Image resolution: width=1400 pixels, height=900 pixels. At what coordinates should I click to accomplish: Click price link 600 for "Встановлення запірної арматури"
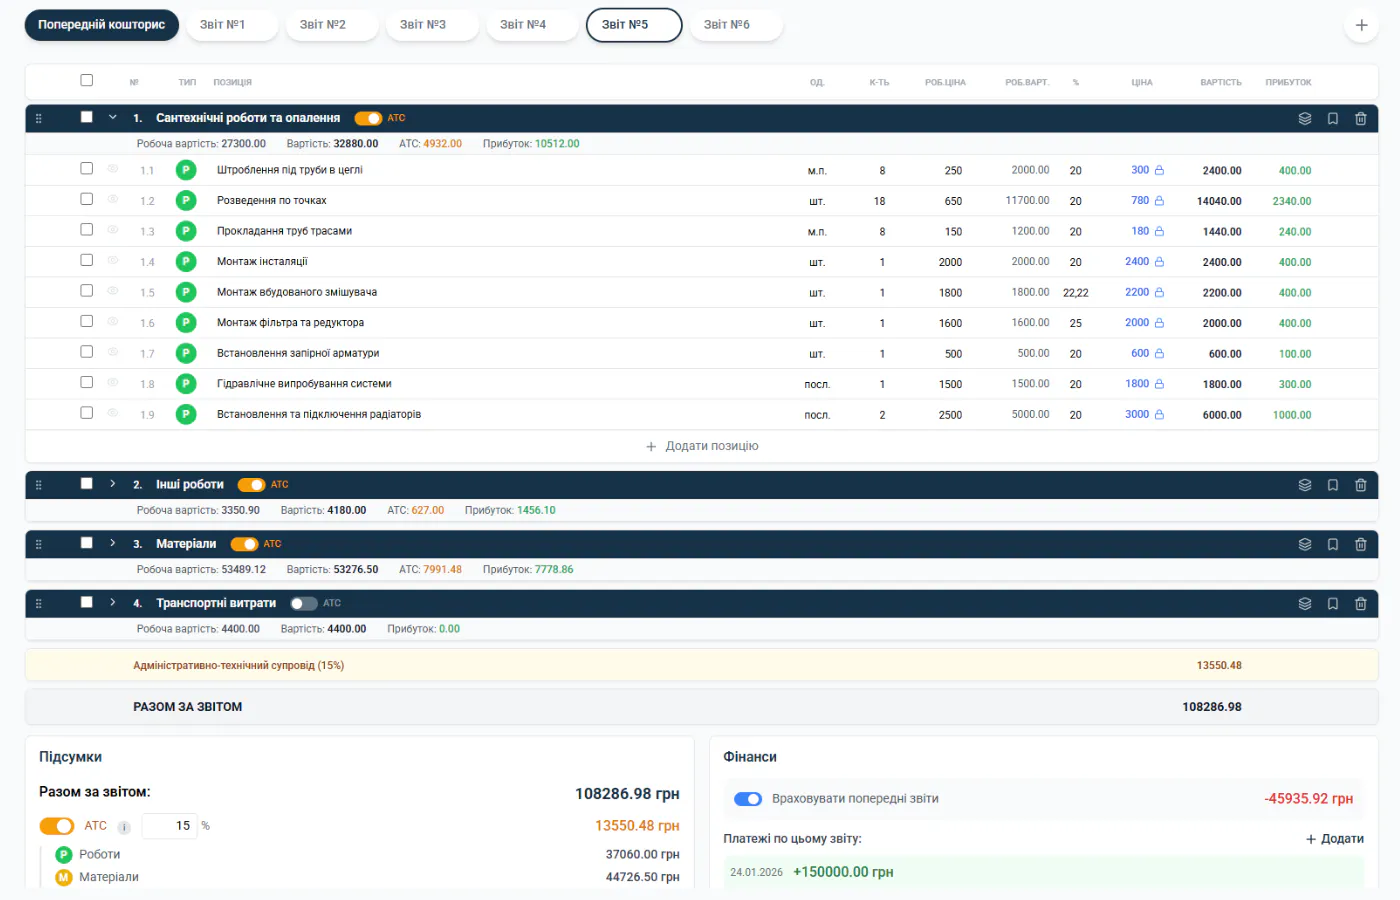coord(1140,353)
